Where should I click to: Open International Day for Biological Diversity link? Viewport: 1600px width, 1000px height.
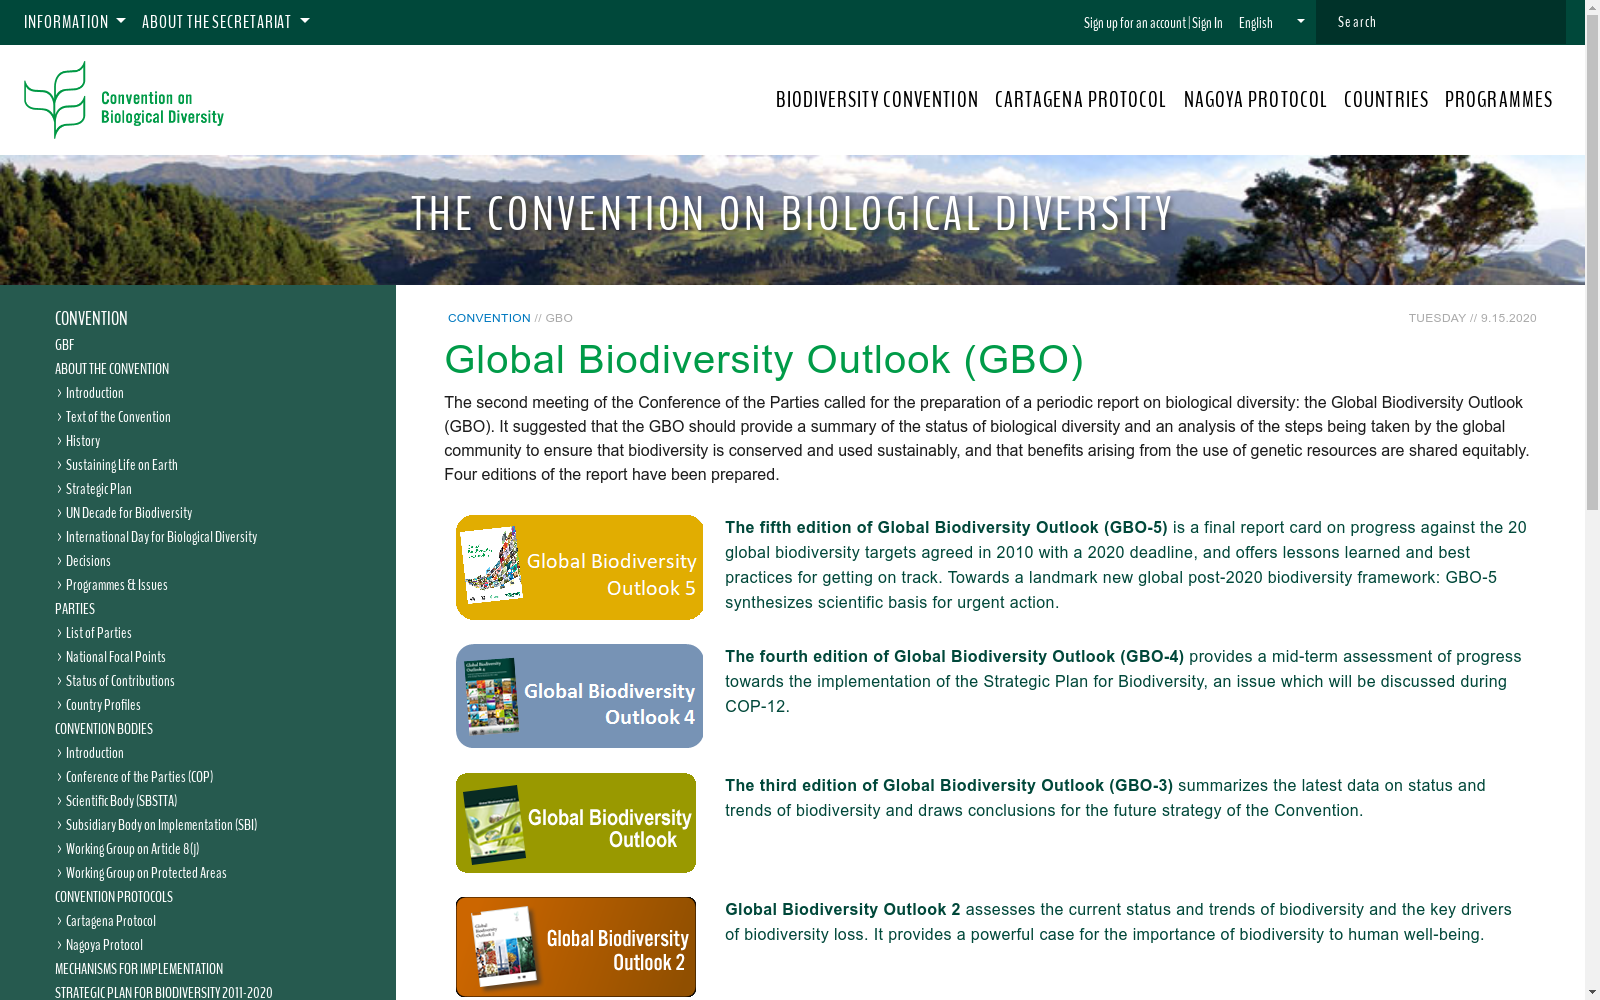pos(161,537)
